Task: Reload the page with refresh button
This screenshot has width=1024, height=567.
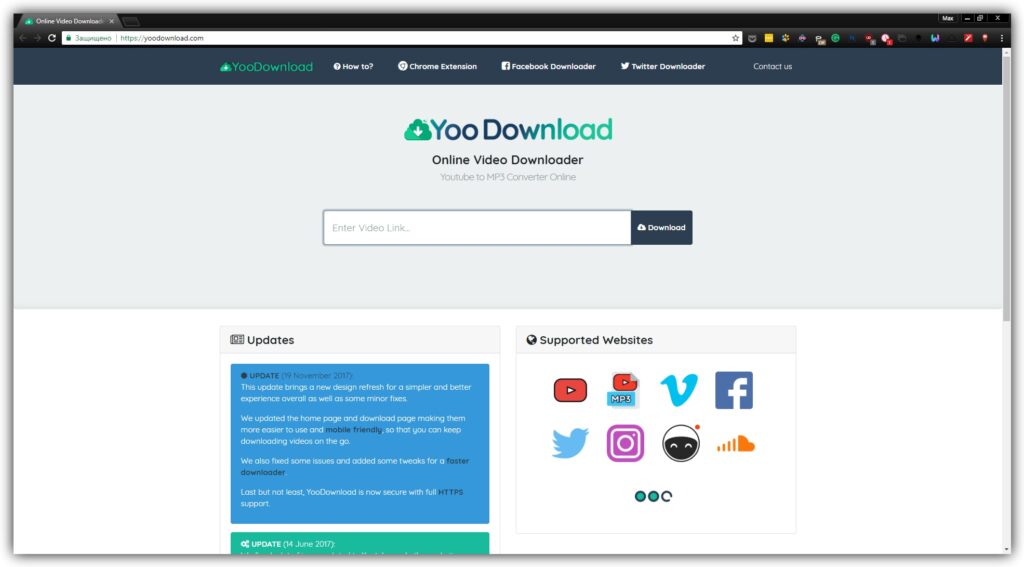Action: [52, 38]
